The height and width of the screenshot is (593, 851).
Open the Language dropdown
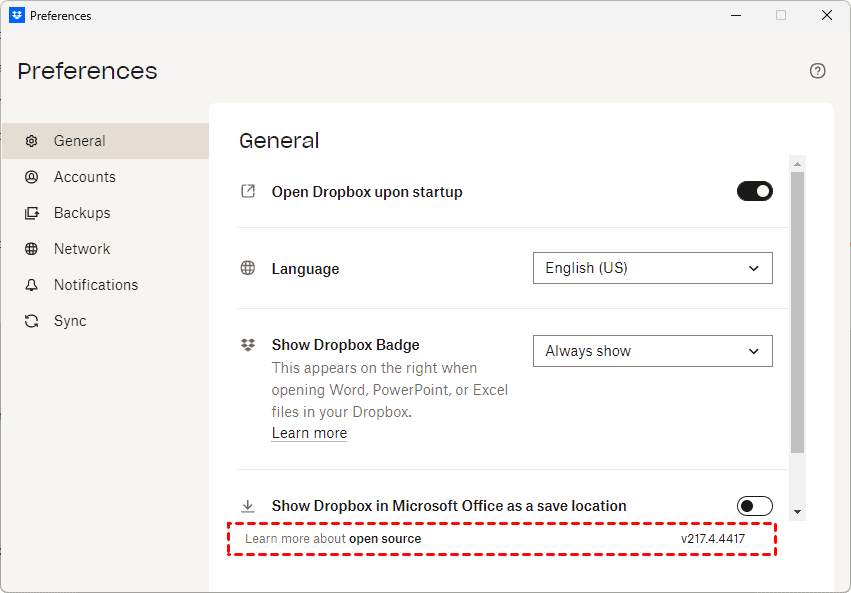point(652,268)
